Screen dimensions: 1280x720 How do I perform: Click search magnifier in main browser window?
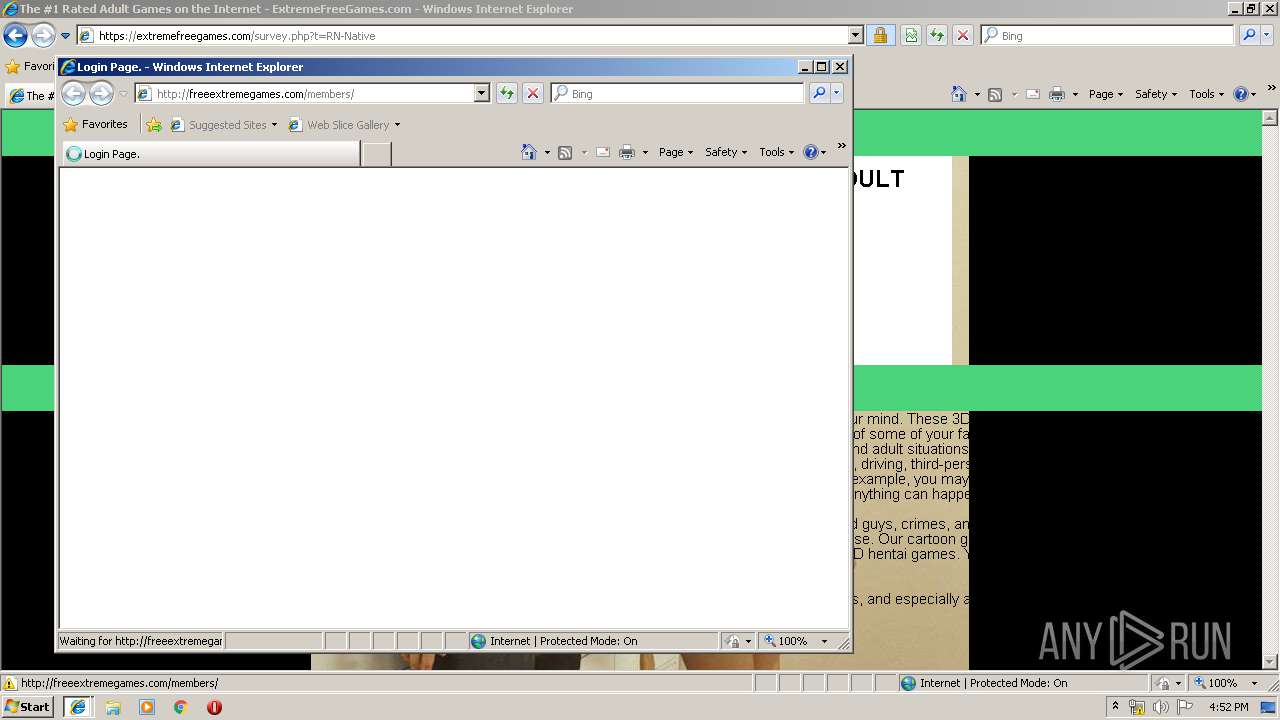click(x=1249, y=35)
